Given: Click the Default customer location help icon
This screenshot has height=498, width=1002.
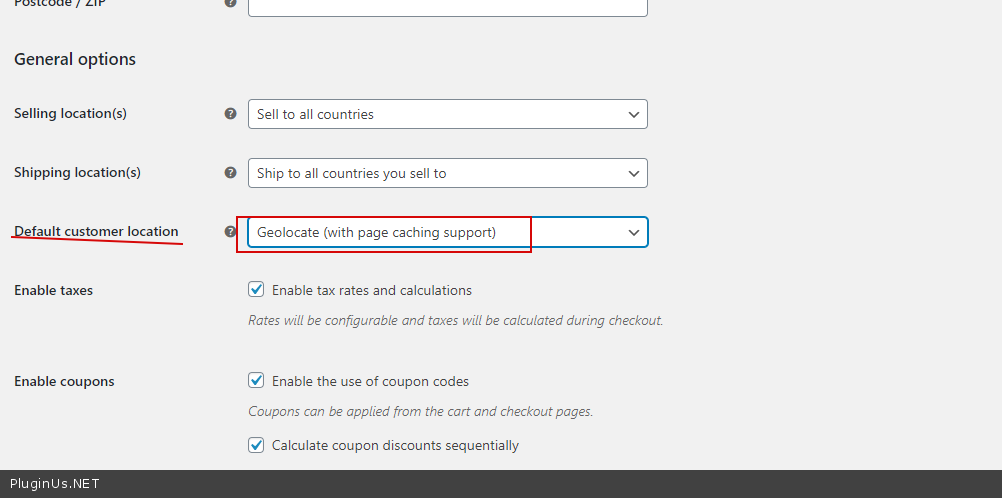Looking at the screenshot, I should click(231, 232).
